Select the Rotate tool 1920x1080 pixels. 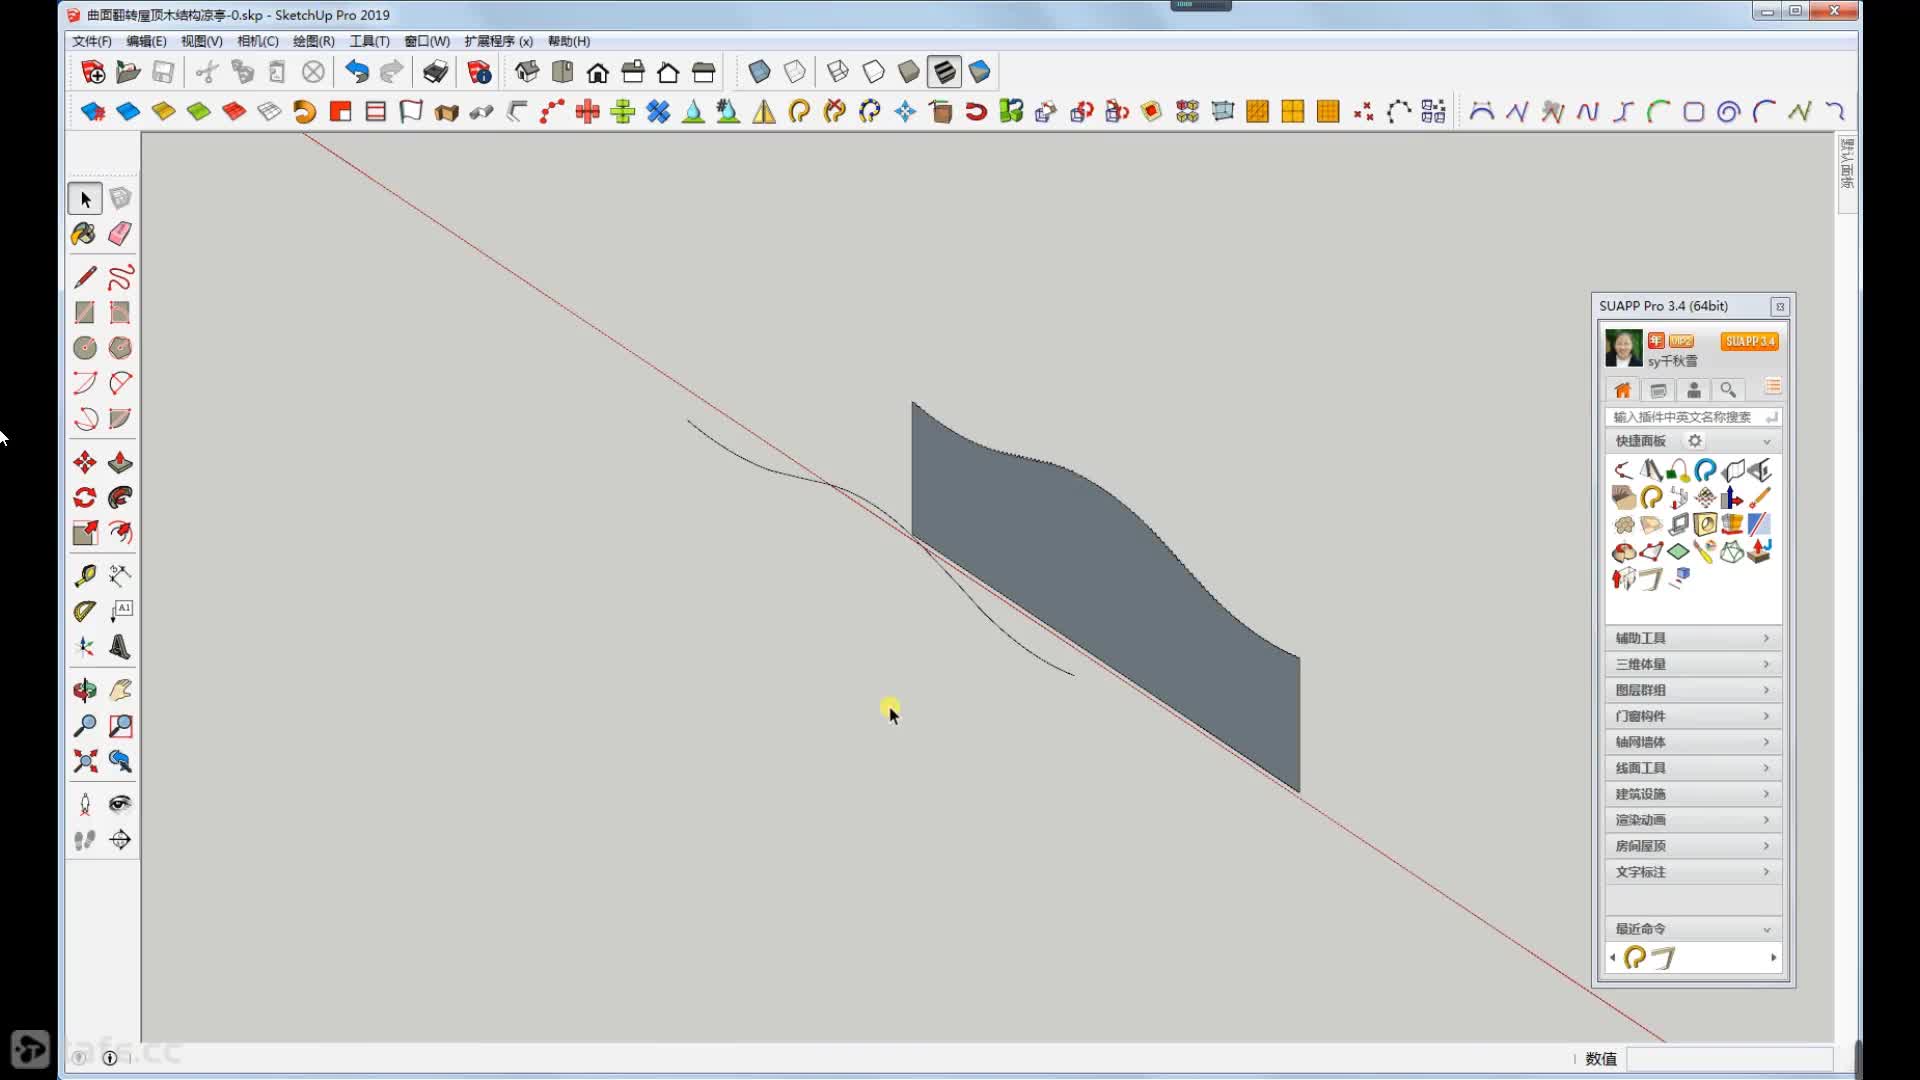pos(85,497)
